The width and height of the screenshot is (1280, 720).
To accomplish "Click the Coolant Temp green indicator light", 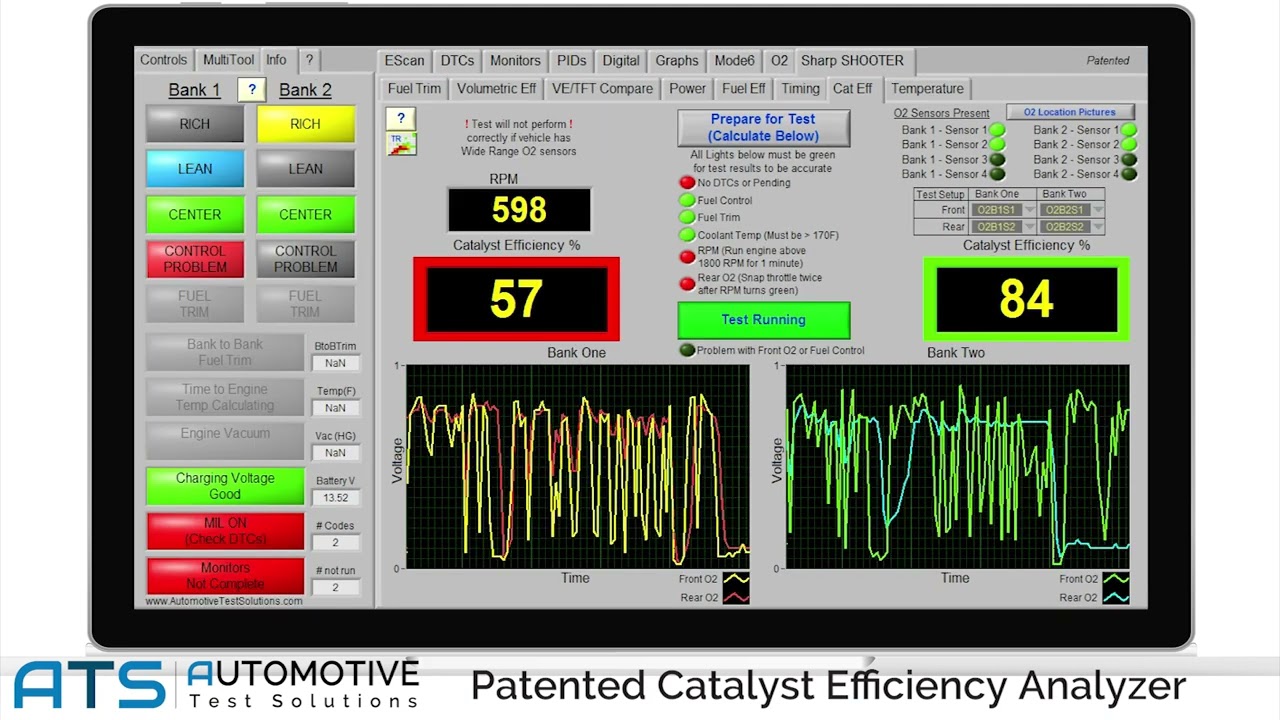I will [687, 235].
